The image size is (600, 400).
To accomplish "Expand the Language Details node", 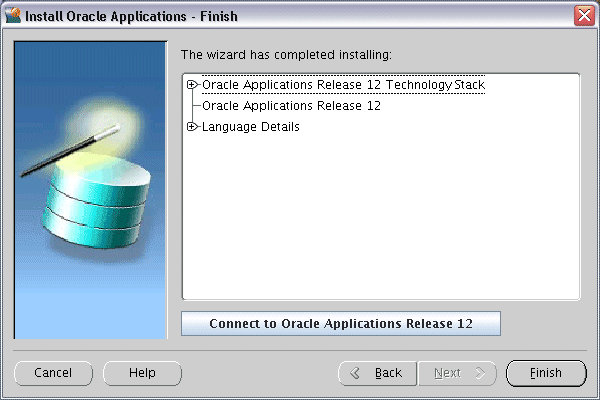I will (192, 127).
